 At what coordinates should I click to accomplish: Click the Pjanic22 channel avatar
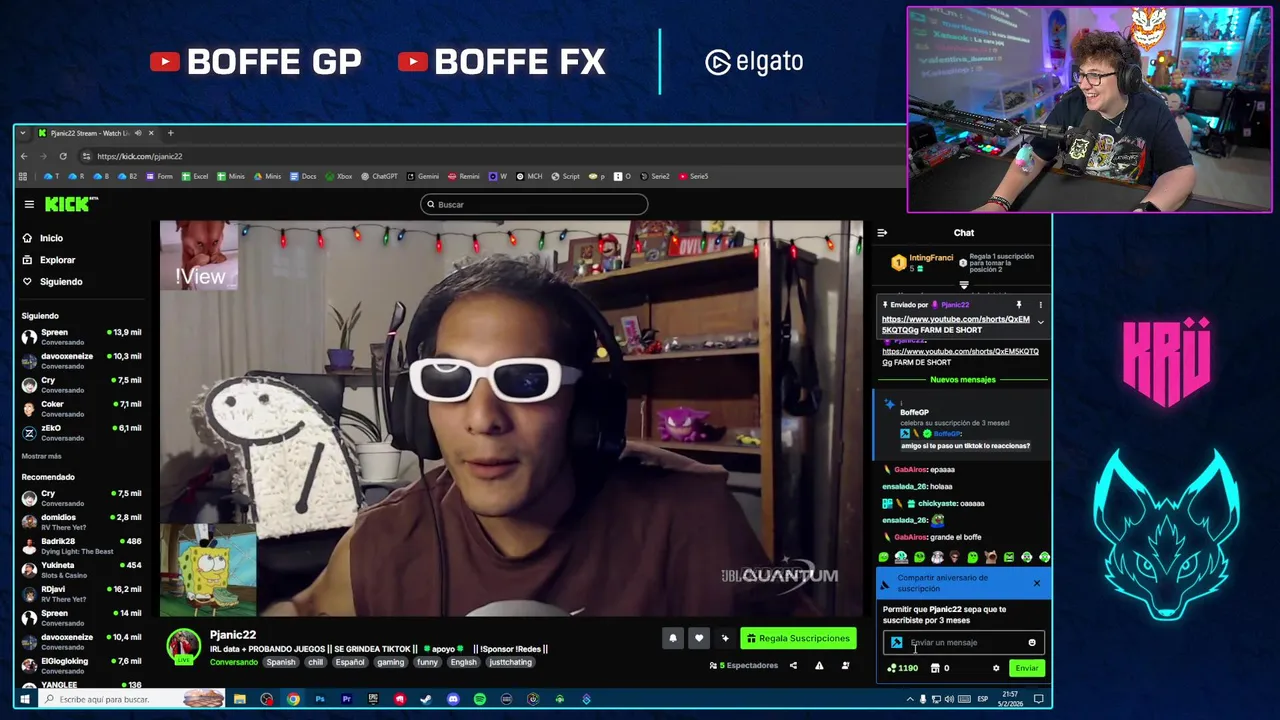point(184,645)
